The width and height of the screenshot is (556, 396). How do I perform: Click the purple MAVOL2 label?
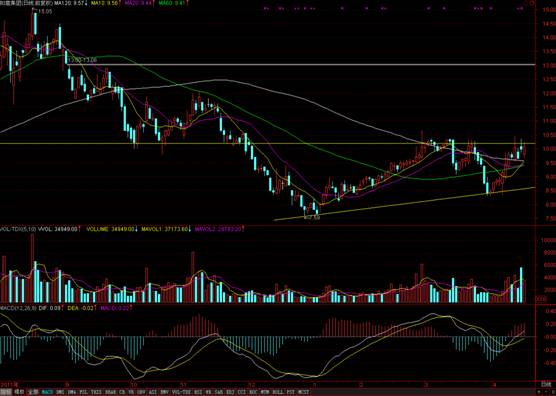[217, 229]
